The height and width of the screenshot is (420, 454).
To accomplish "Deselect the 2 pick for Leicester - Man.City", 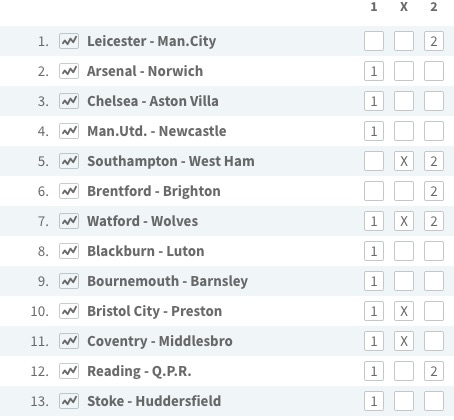I will [434, 41].
